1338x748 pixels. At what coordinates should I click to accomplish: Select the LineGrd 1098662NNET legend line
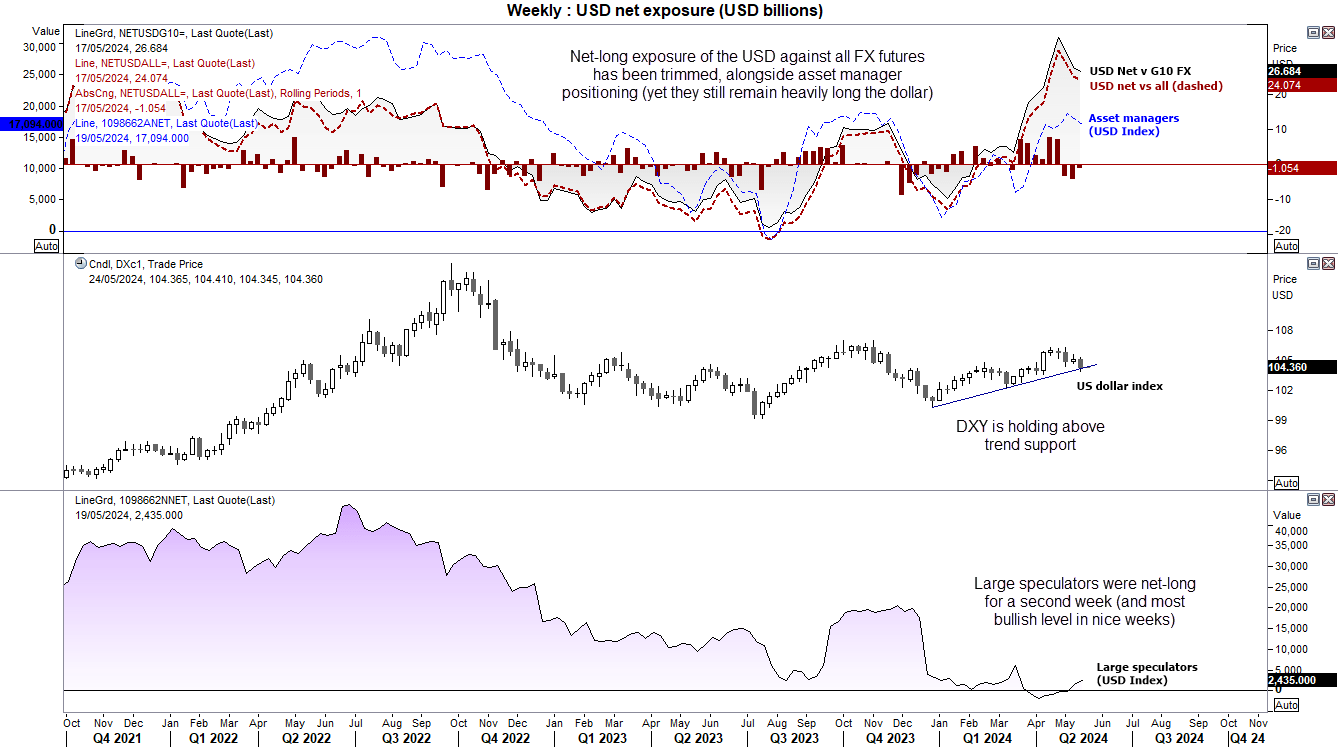pyautogui.click(x=175, y=500)
